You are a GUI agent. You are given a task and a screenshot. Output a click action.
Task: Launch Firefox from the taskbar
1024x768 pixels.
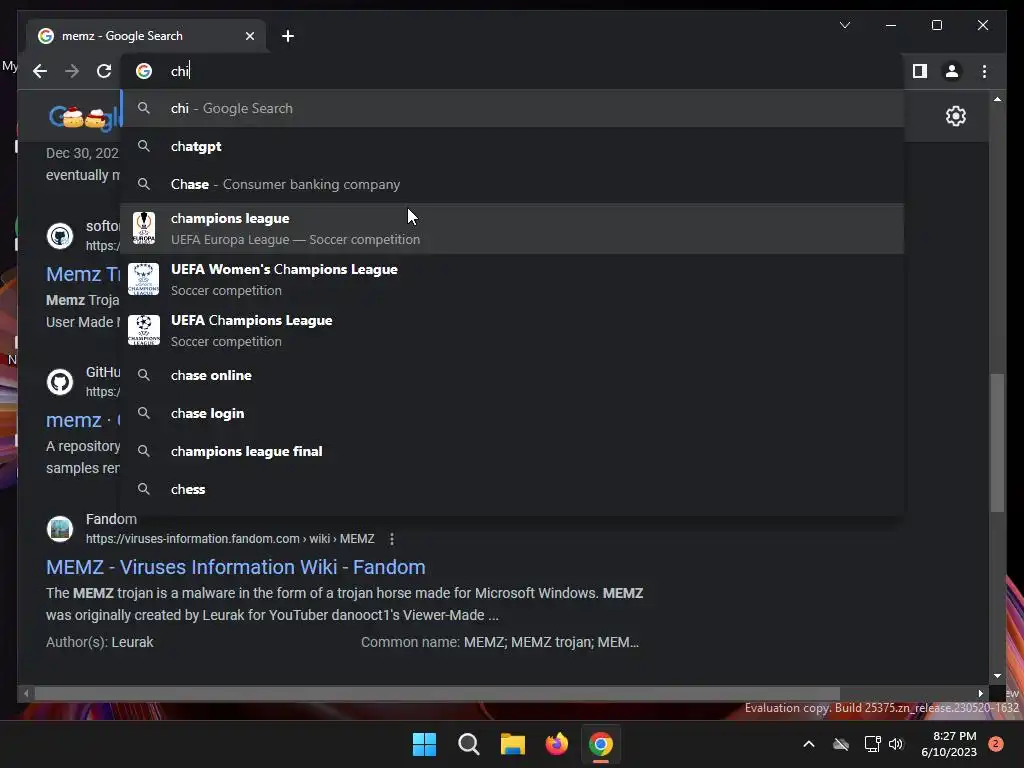556,744
